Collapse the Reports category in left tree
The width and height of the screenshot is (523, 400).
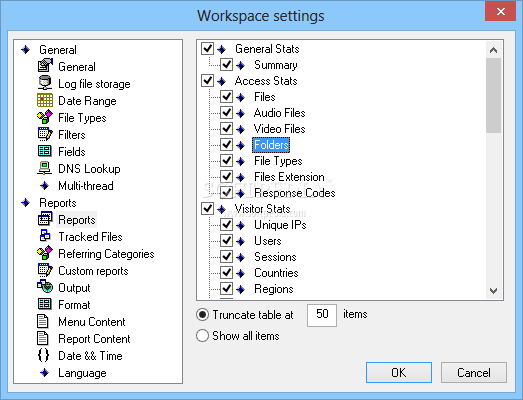tap(26, 203)
